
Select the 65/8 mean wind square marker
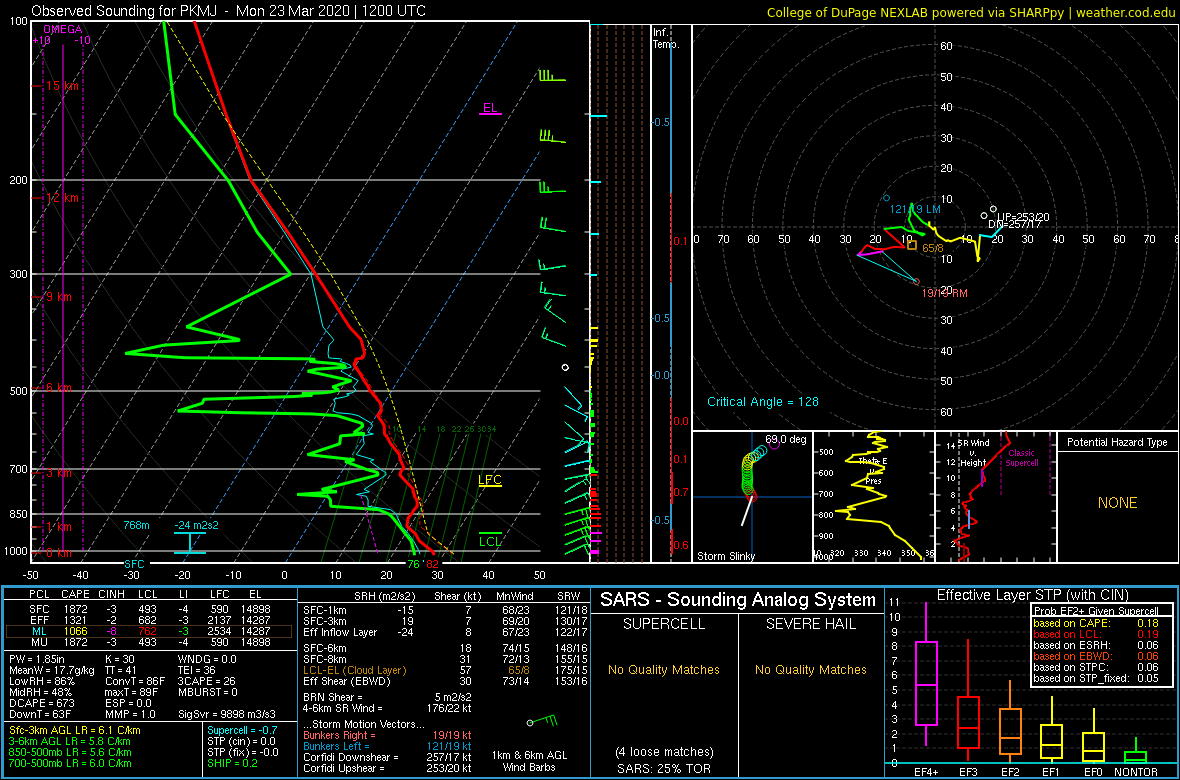coord(911,245)
